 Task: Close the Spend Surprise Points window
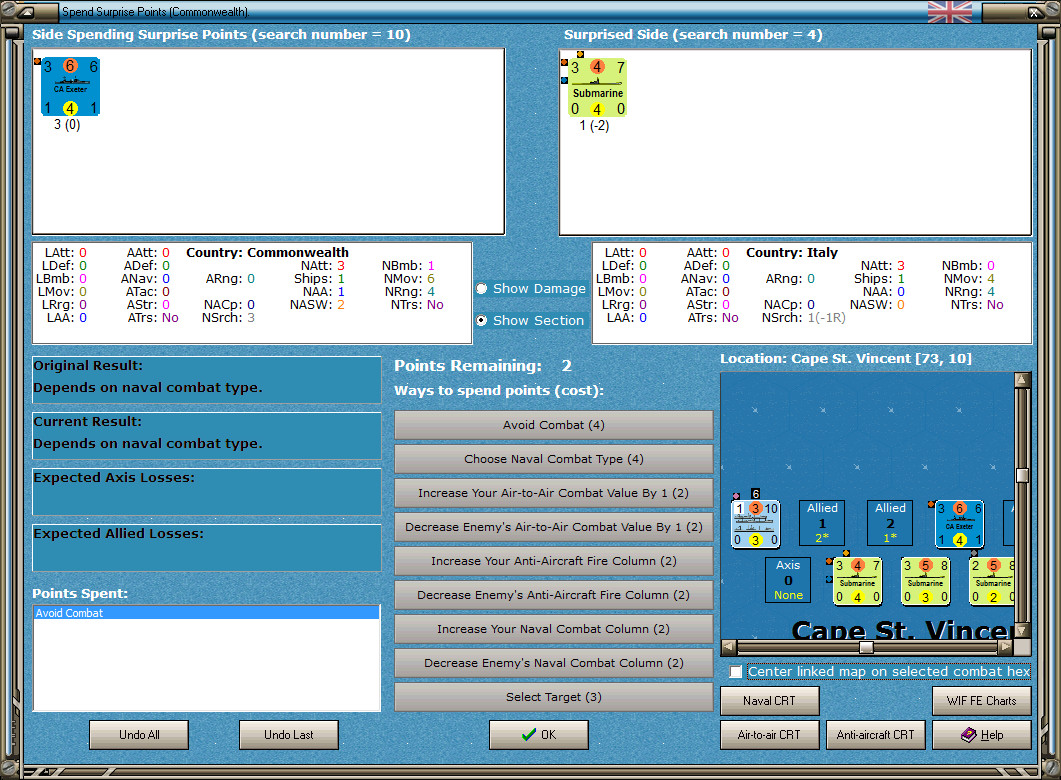pyautogui.click(x=1036, y=12)
